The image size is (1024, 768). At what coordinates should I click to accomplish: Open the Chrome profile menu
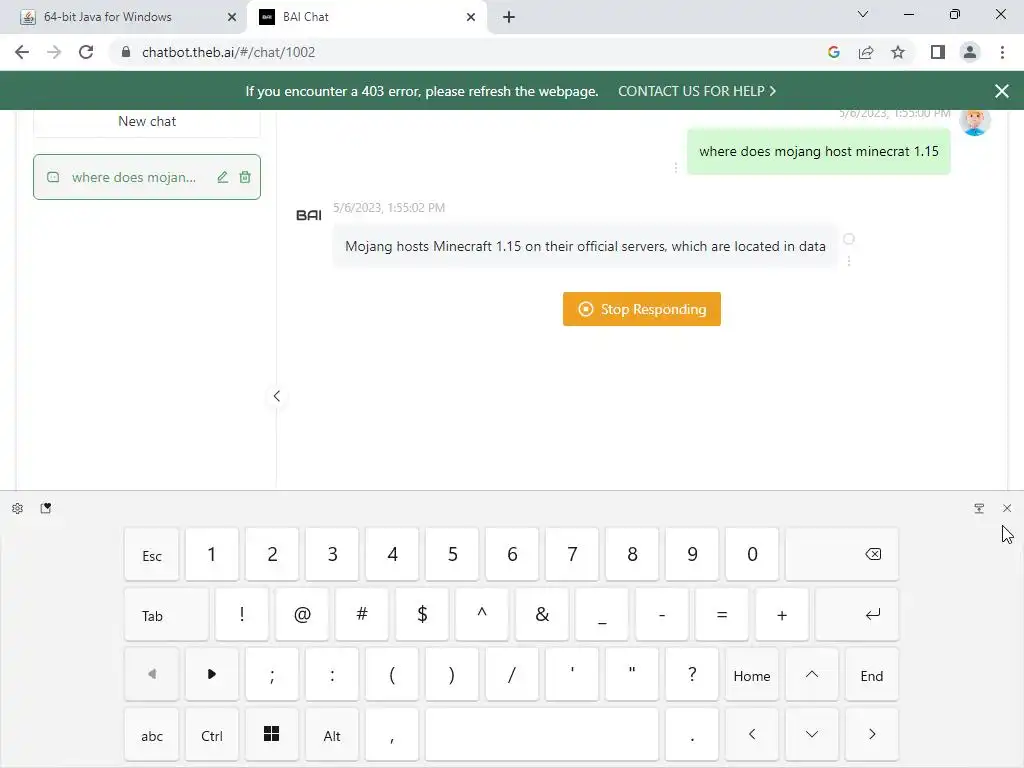970,52
